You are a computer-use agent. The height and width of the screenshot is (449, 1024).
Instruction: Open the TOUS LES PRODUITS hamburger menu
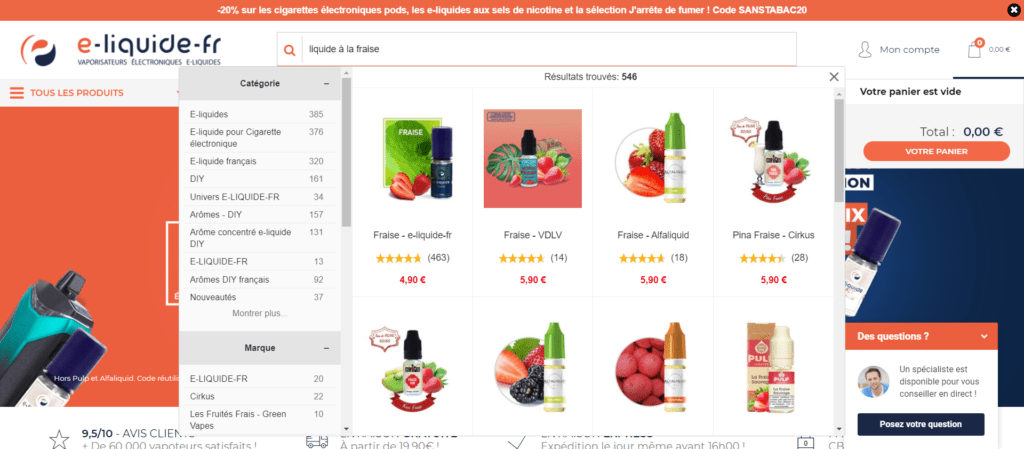17,93
